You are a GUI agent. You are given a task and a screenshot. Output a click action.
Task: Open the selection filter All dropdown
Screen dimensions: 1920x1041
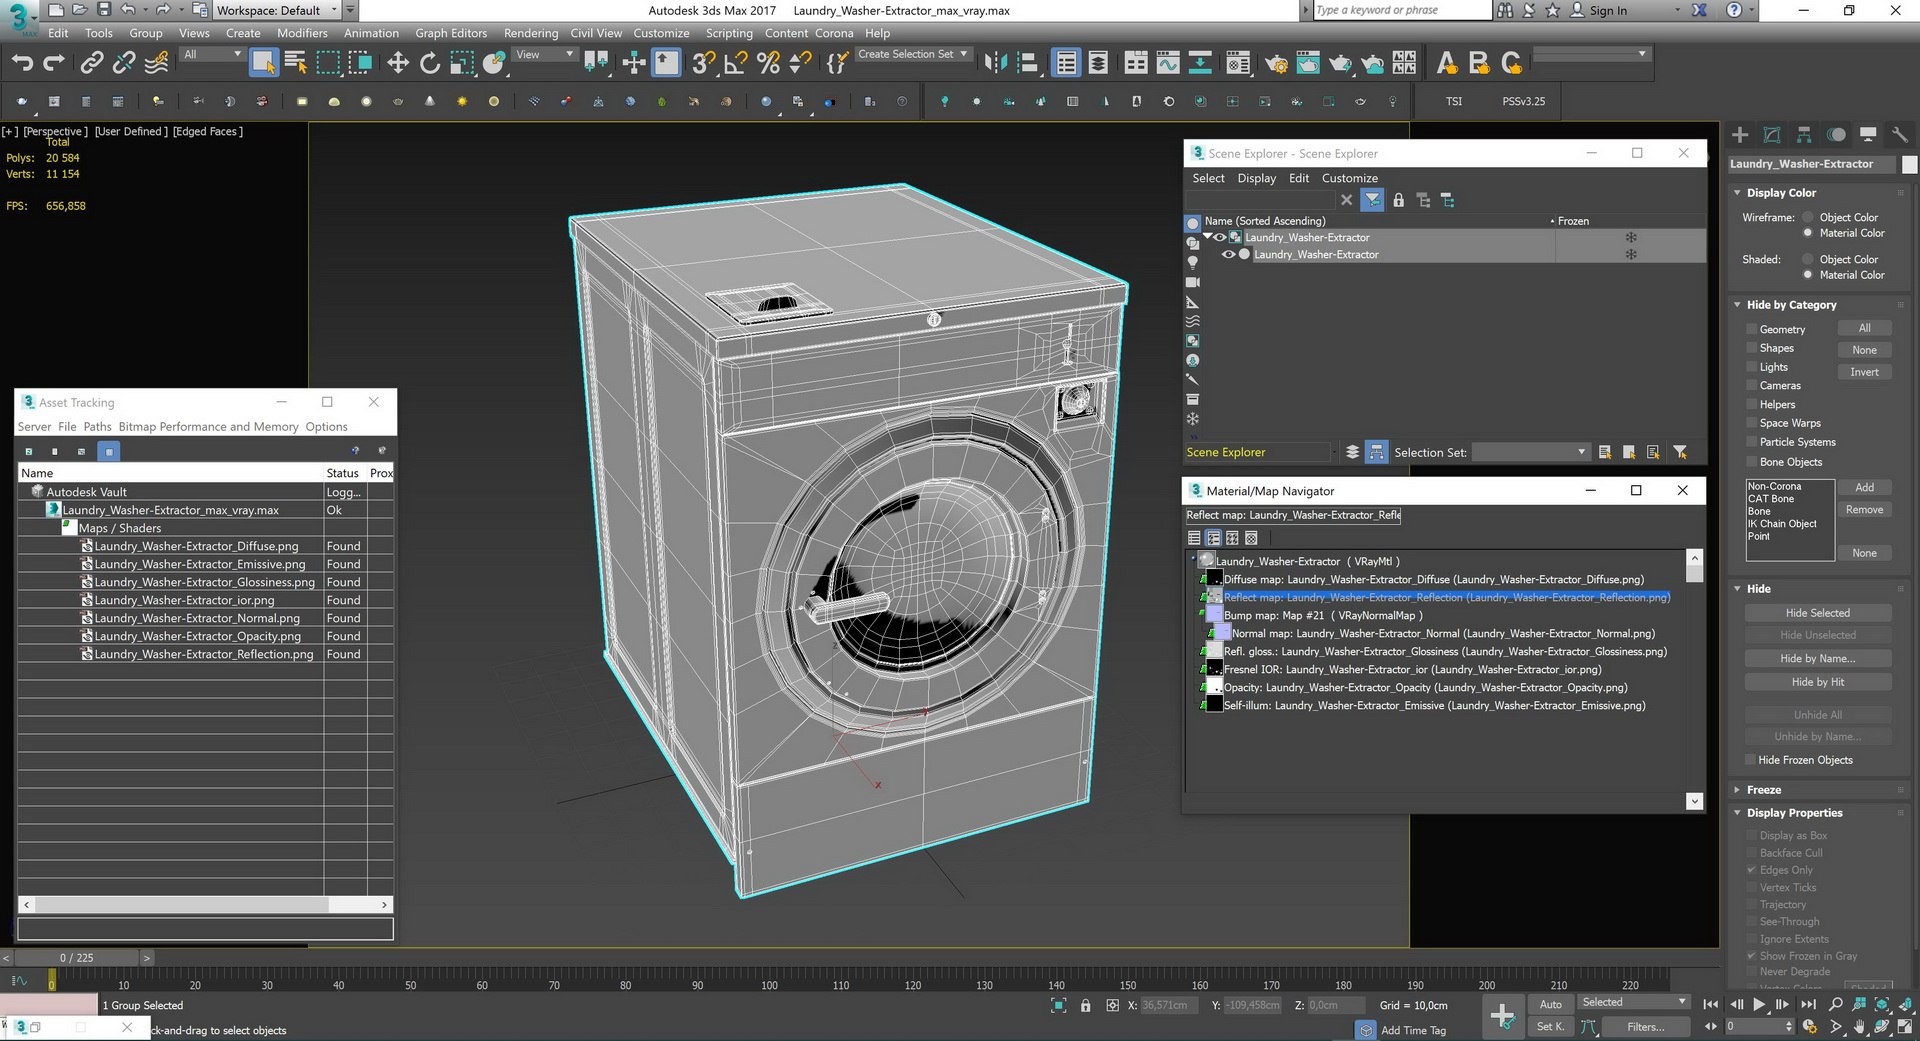pos(212,55)
